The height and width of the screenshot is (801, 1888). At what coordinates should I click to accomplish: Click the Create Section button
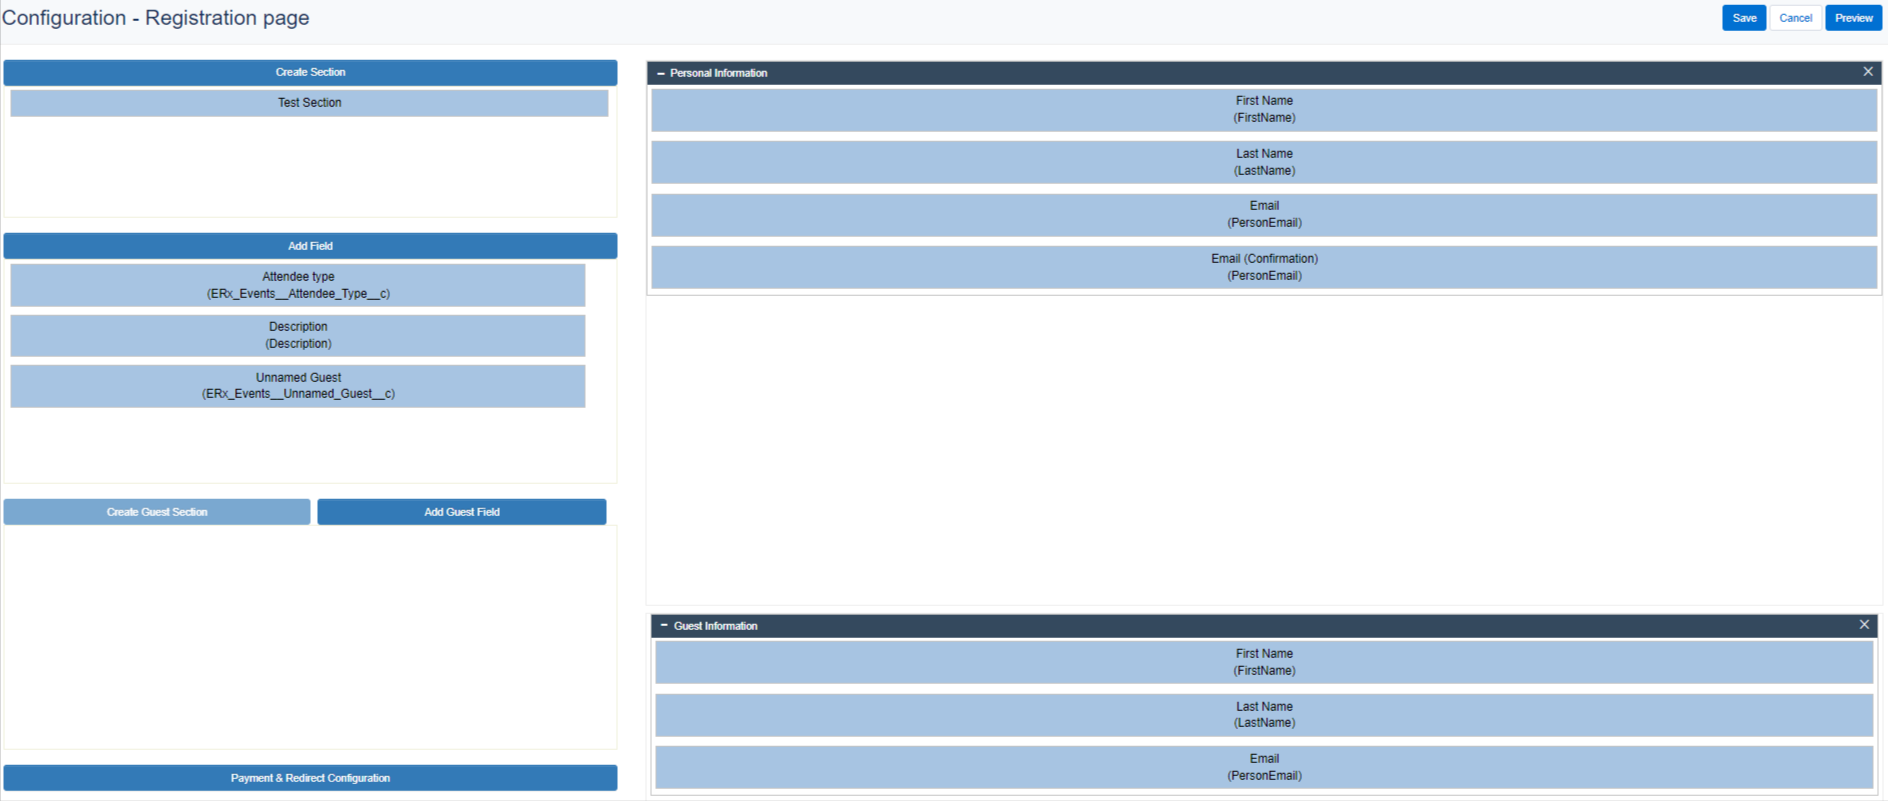(x=310, y=72)
